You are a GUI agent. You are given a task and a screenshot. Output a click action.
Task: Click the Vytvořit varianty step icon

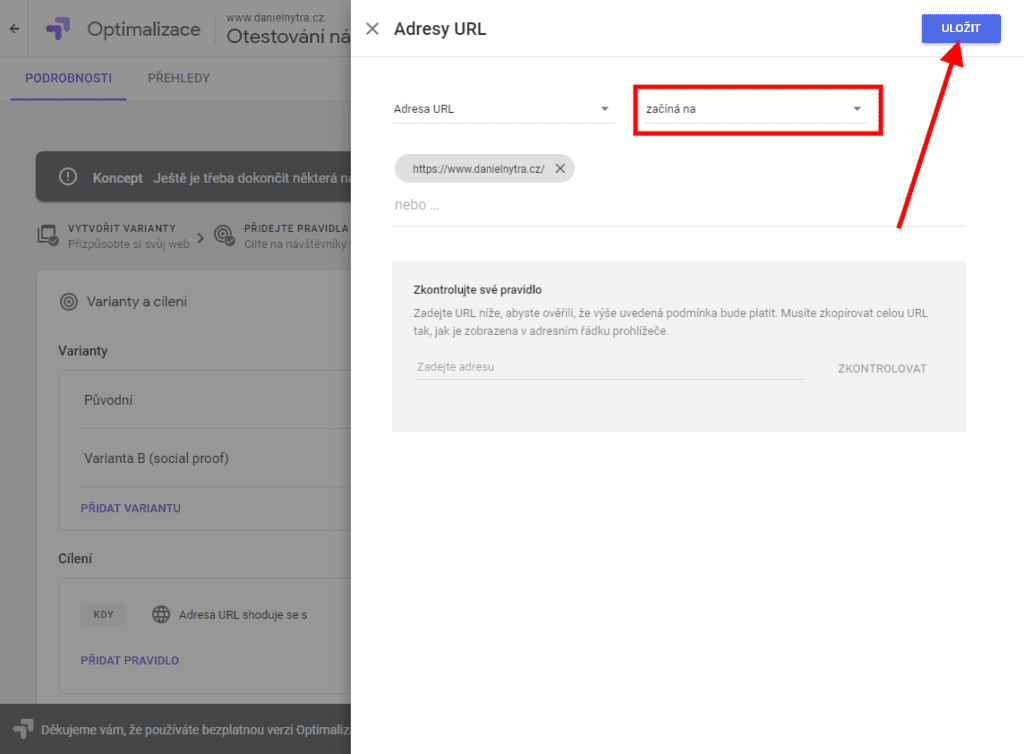coord(47,236)
